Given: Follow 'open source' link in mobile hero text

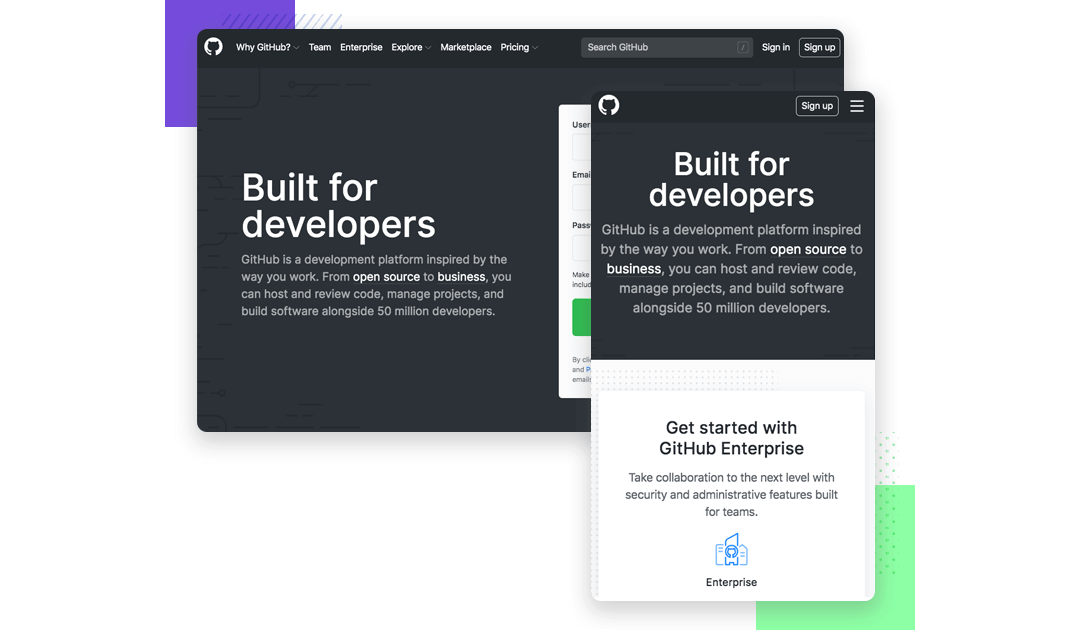Looking at the screenshot, I should pos(808,249).
